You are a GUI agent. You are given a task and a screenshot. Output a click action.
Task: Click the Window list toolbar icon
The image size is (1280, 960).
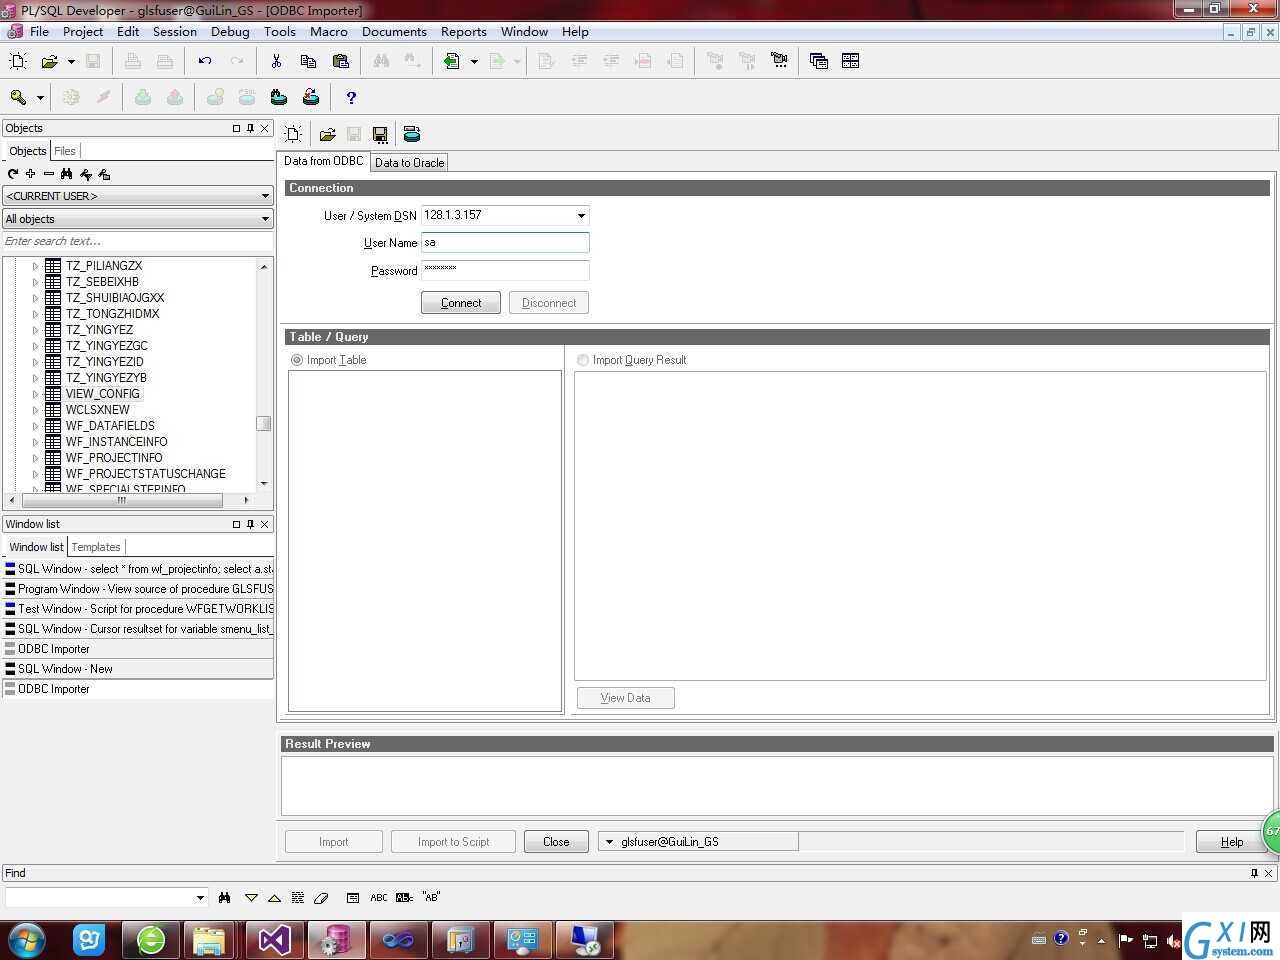(818, 61)
